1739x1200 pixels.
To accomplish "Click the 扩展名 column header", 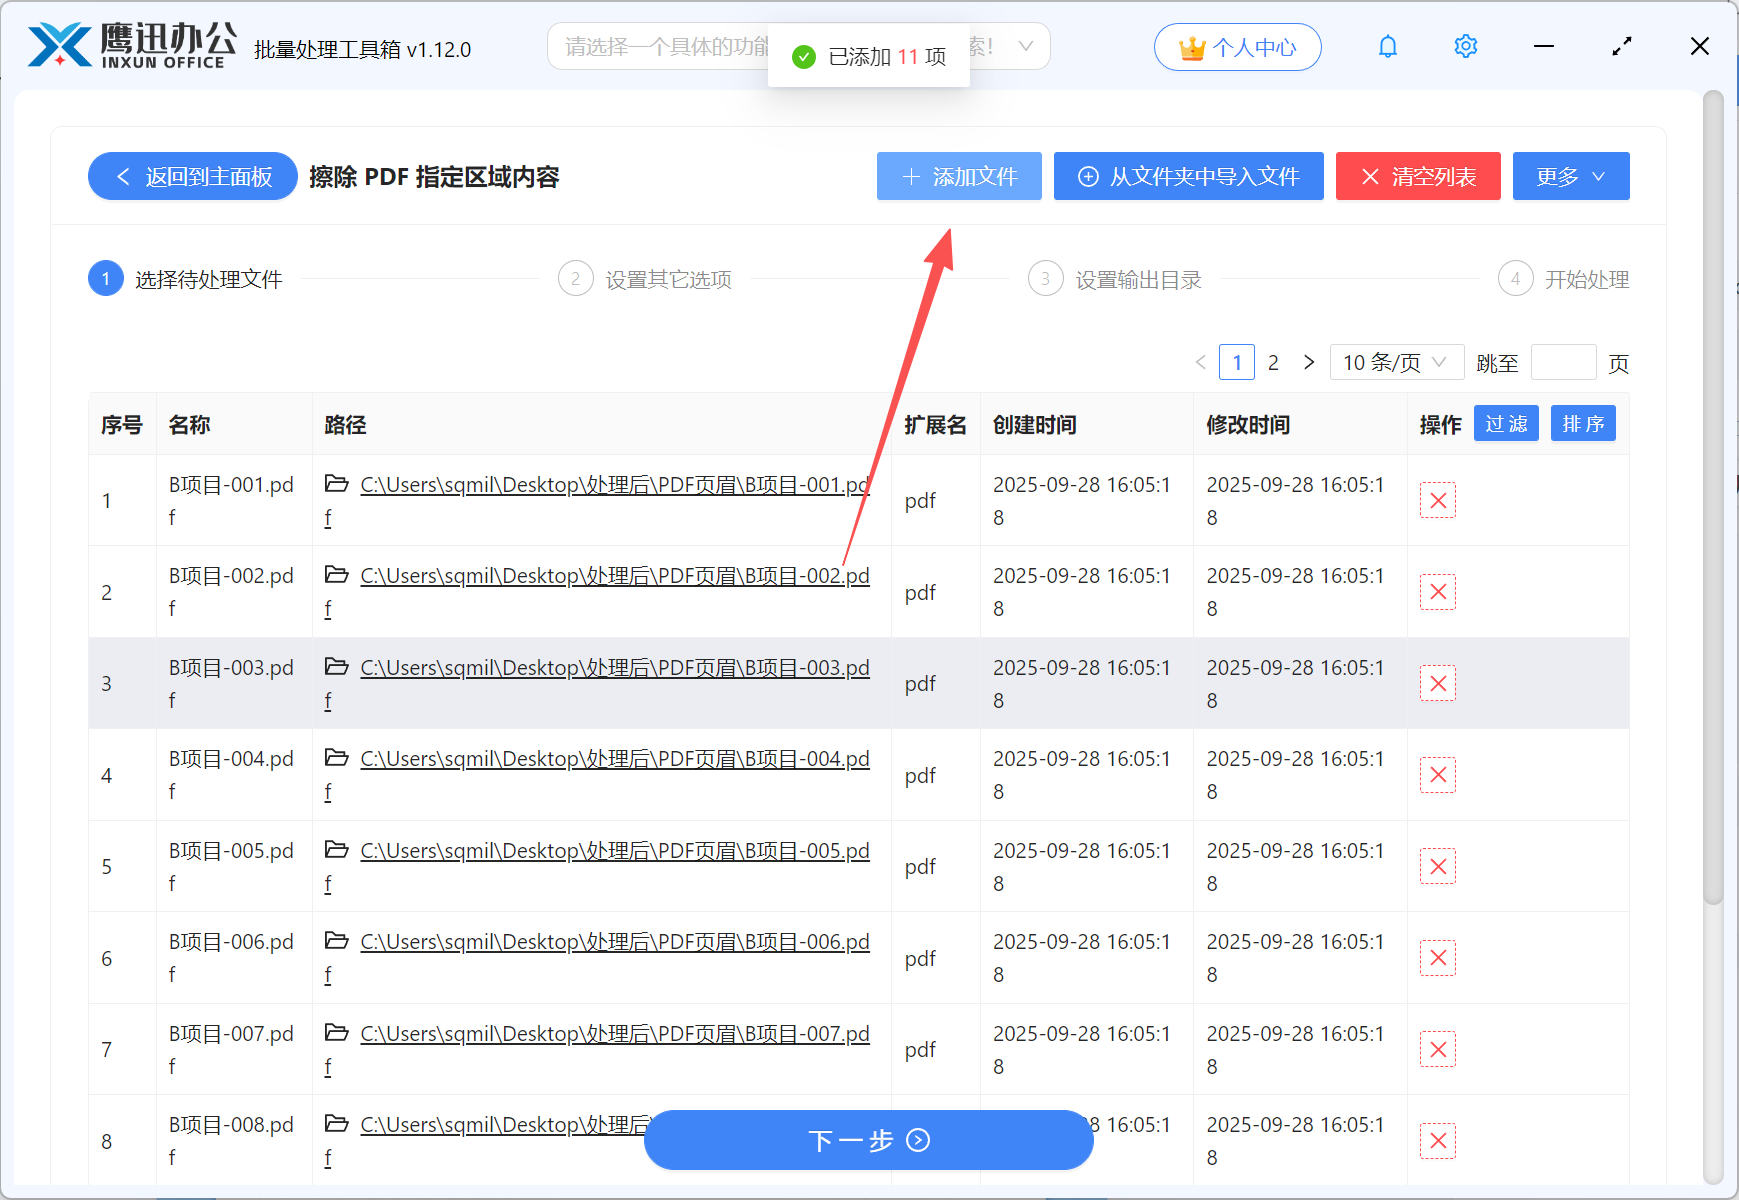I will coord(935,425).
